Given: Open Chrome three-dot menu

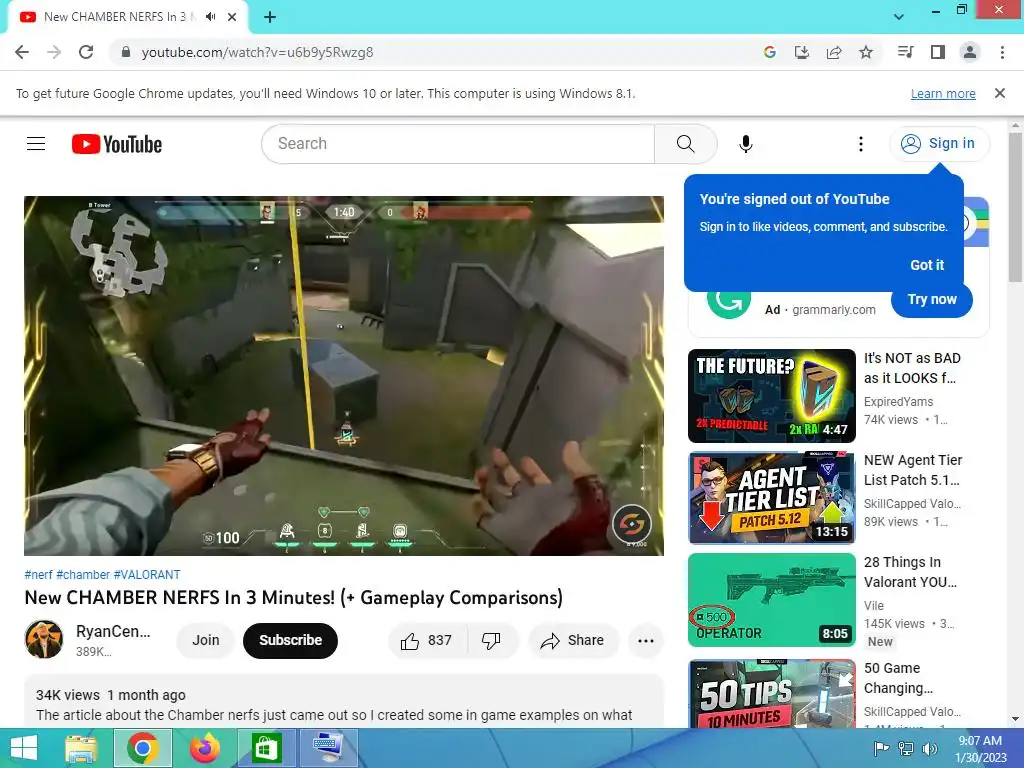Looking at the screenshot, I should coord(1002,52).
